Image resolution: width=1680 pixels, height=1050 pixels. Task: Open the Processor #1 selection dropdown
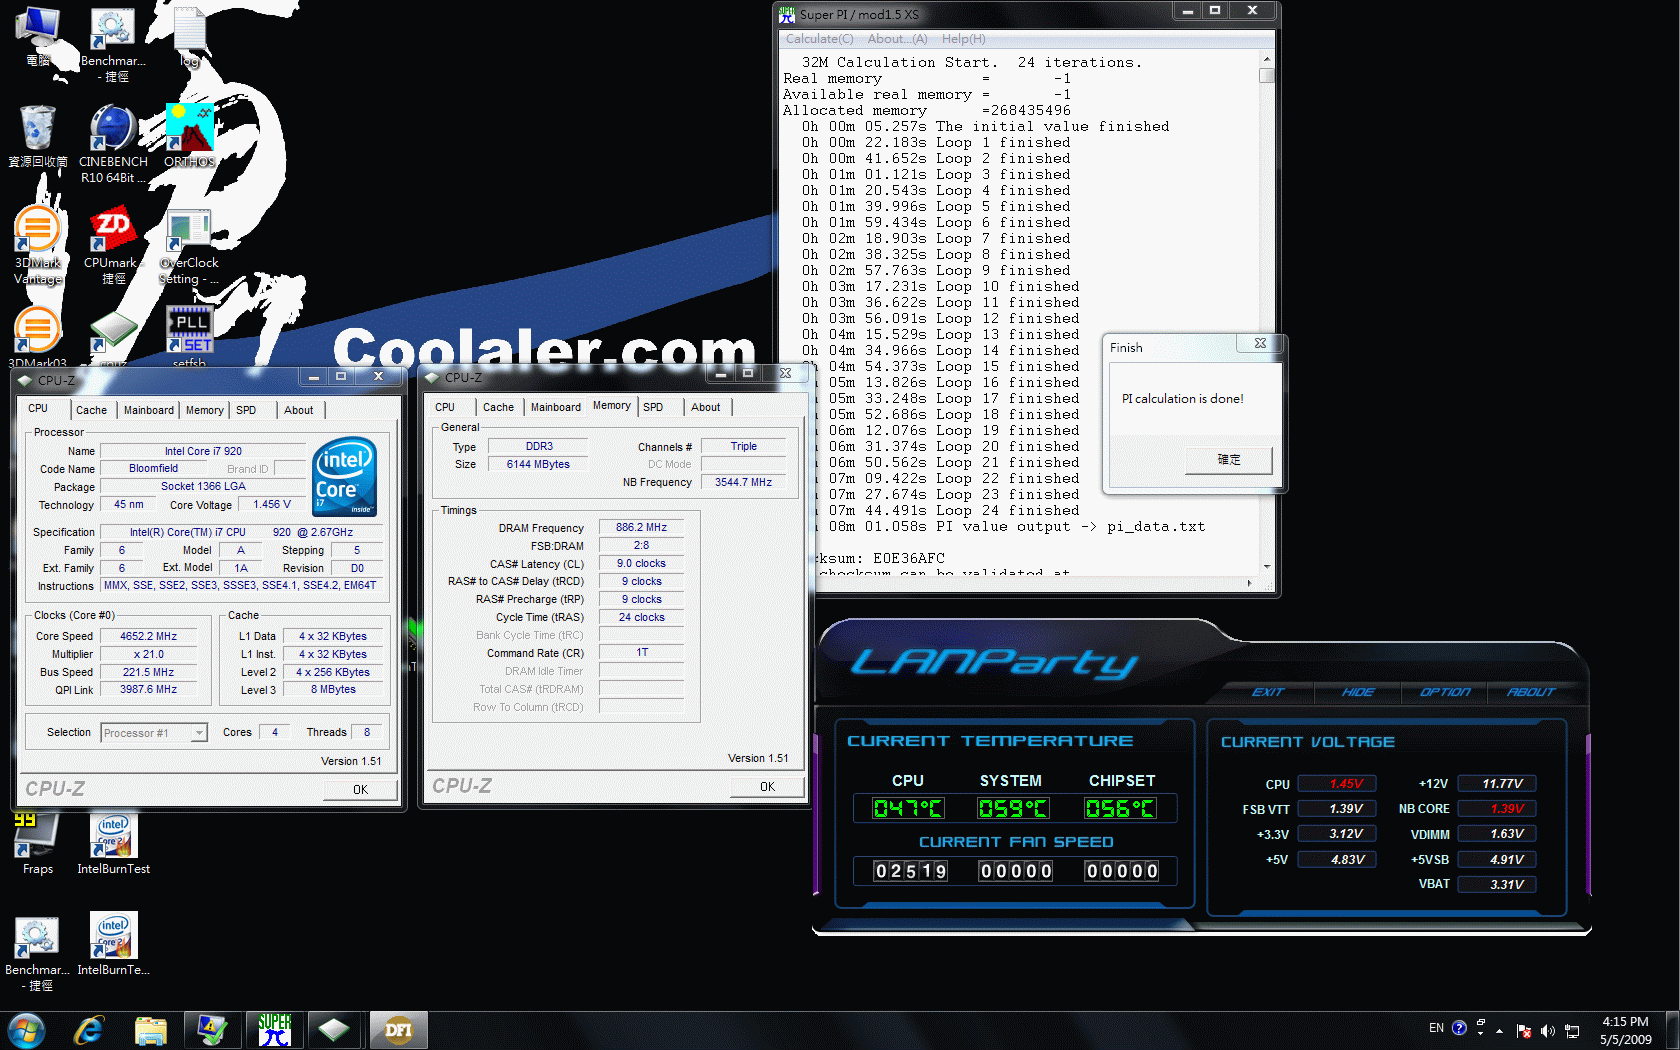click(x=154, y=733)
